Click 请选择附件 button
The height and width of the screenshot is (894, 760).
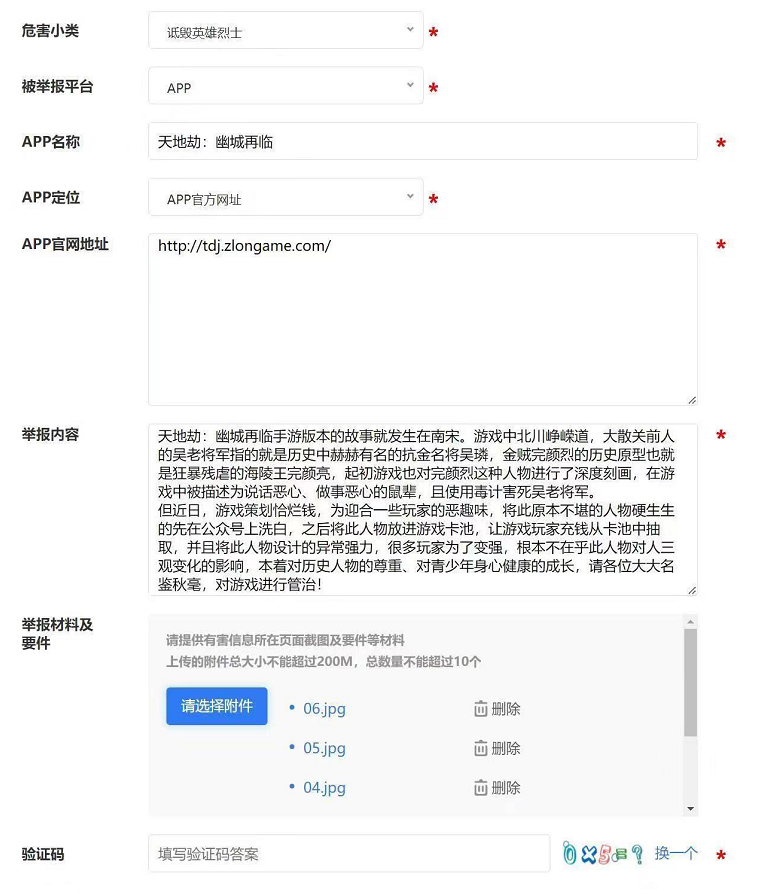(217, 706)
